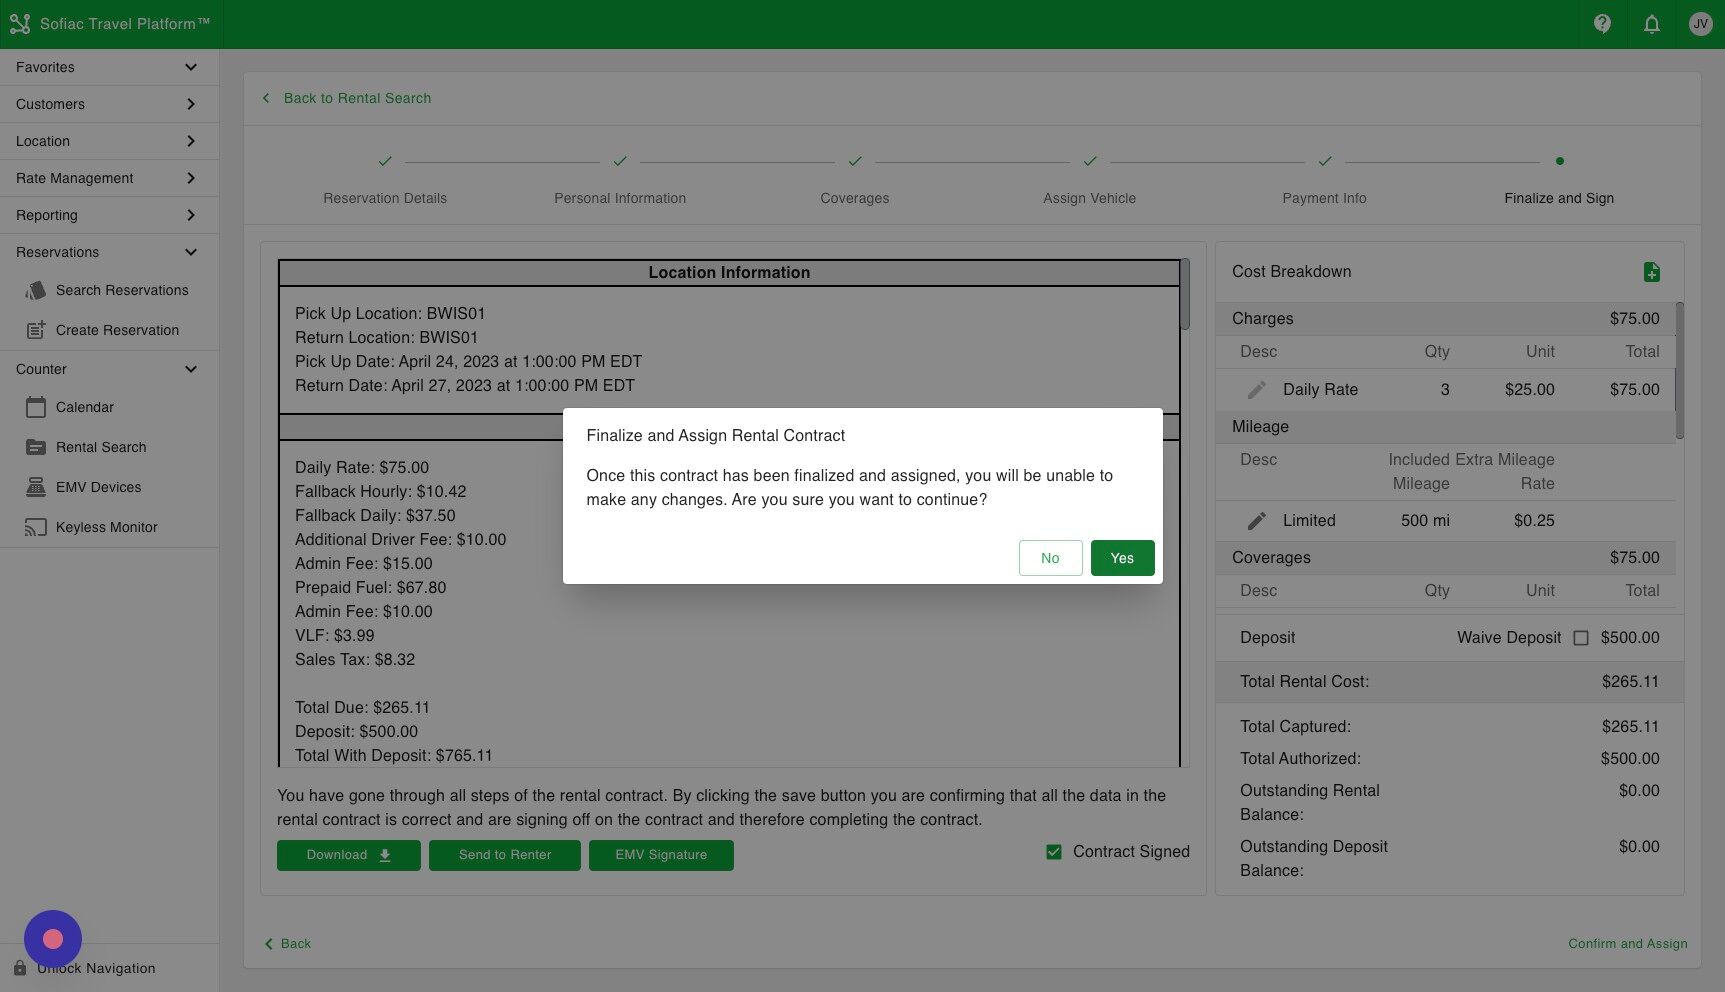Check the Waive Deposit checkbox

1581,637
